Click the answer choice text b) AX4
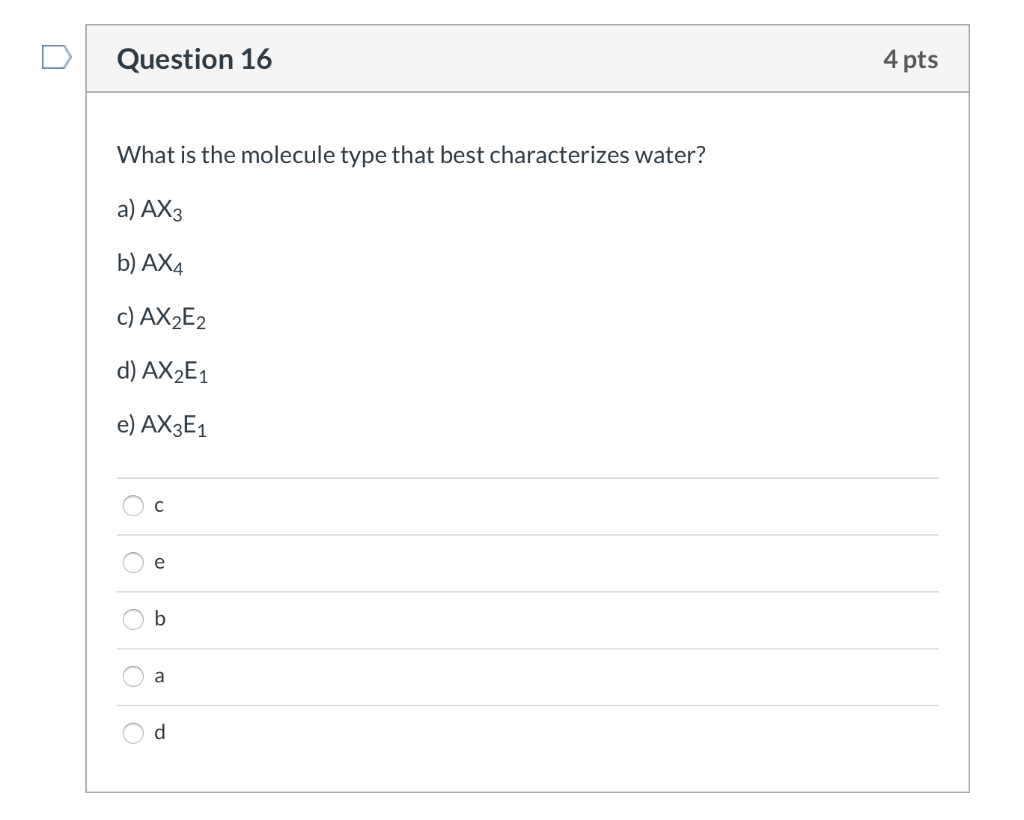1024x820 pixels. point(150,263)
